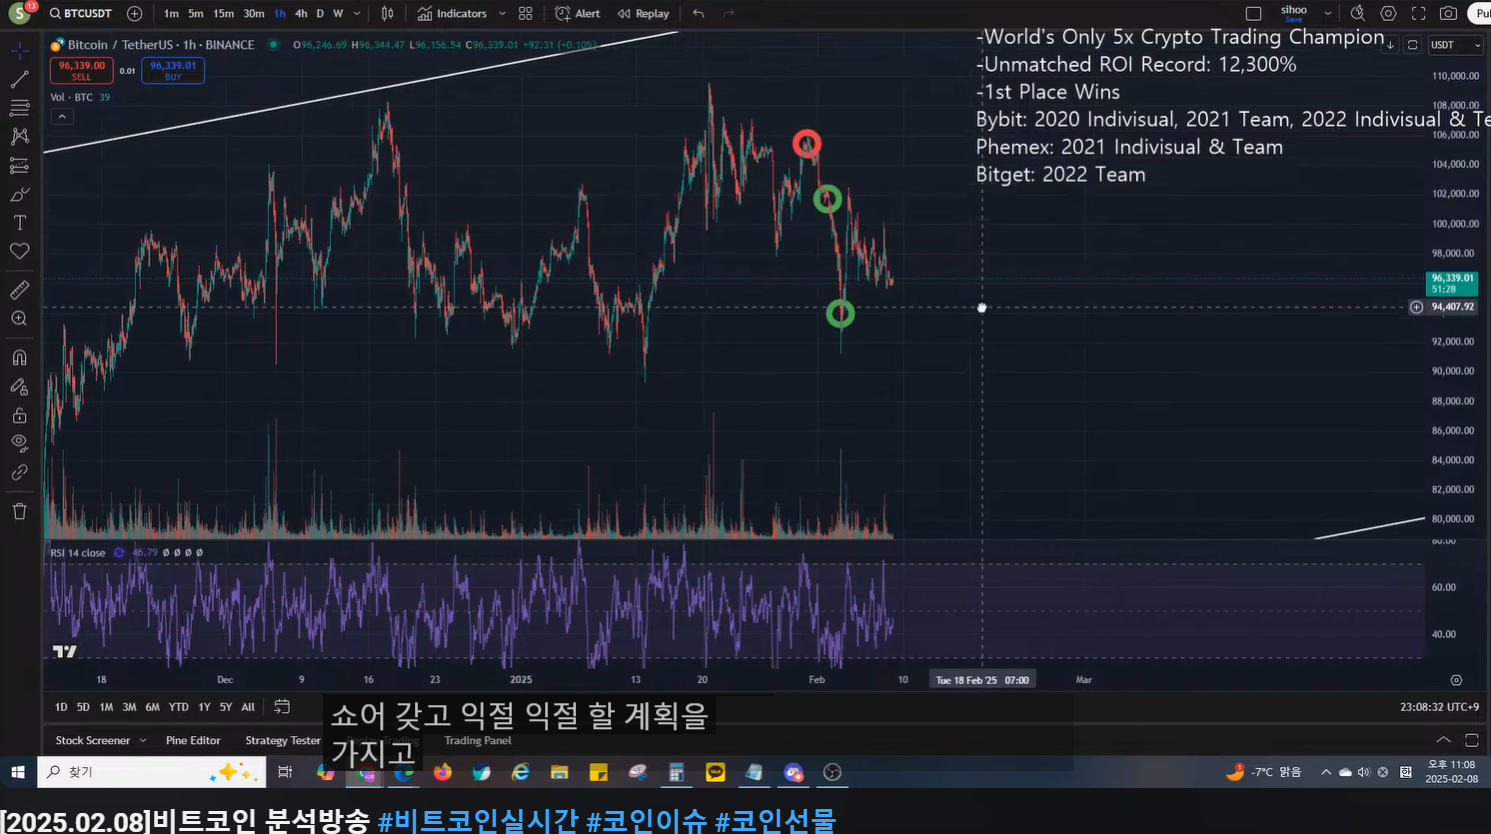Switch chart to Daily (D) timeframe
This screenshot has width=1491, height=834.
(320, 14)
